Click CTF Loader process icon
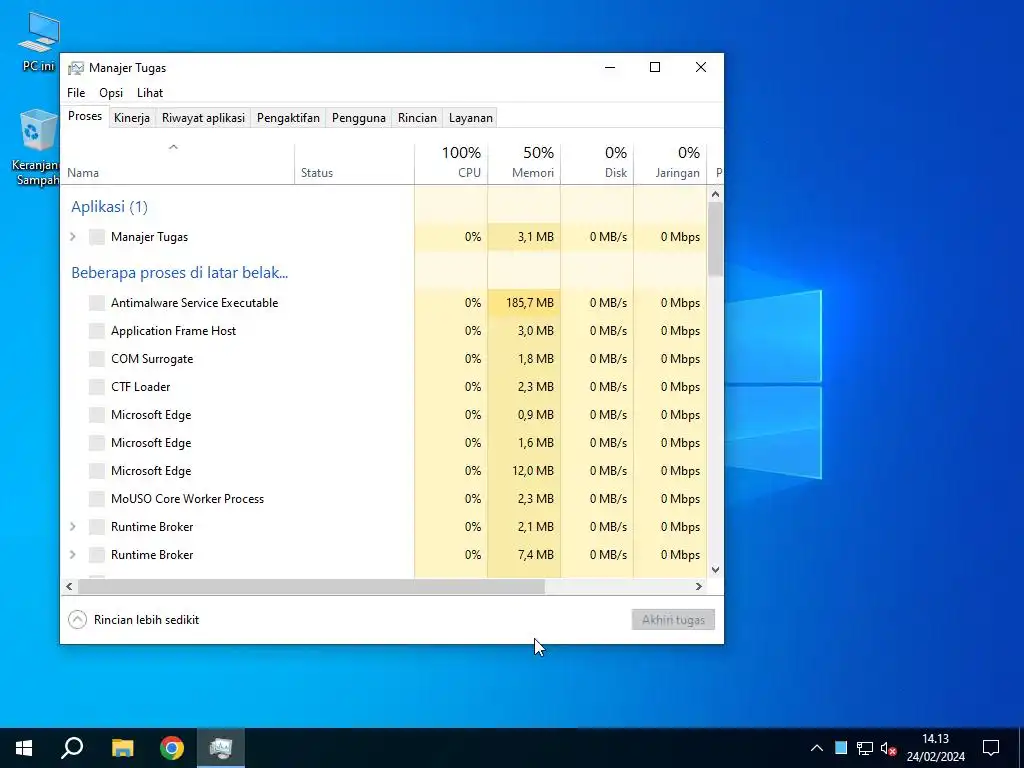Viewport: 1024px width, 768px height. click(x=97, y=387)
